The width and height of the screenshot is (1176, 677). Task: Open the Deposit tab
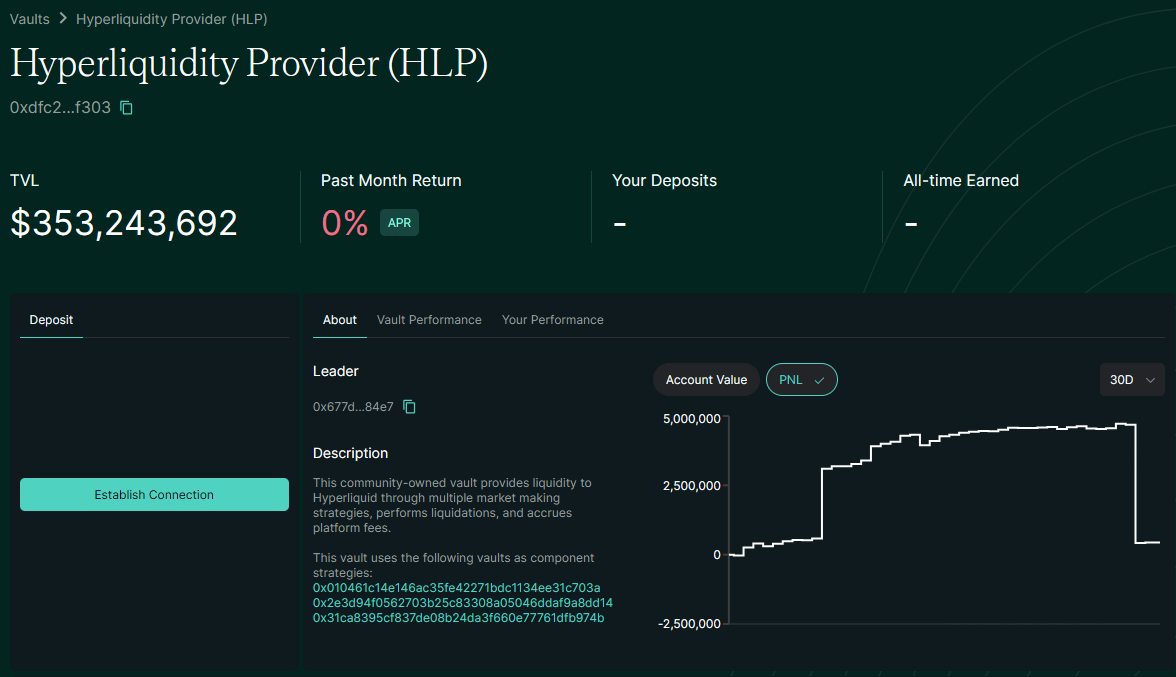click(51, 320)
